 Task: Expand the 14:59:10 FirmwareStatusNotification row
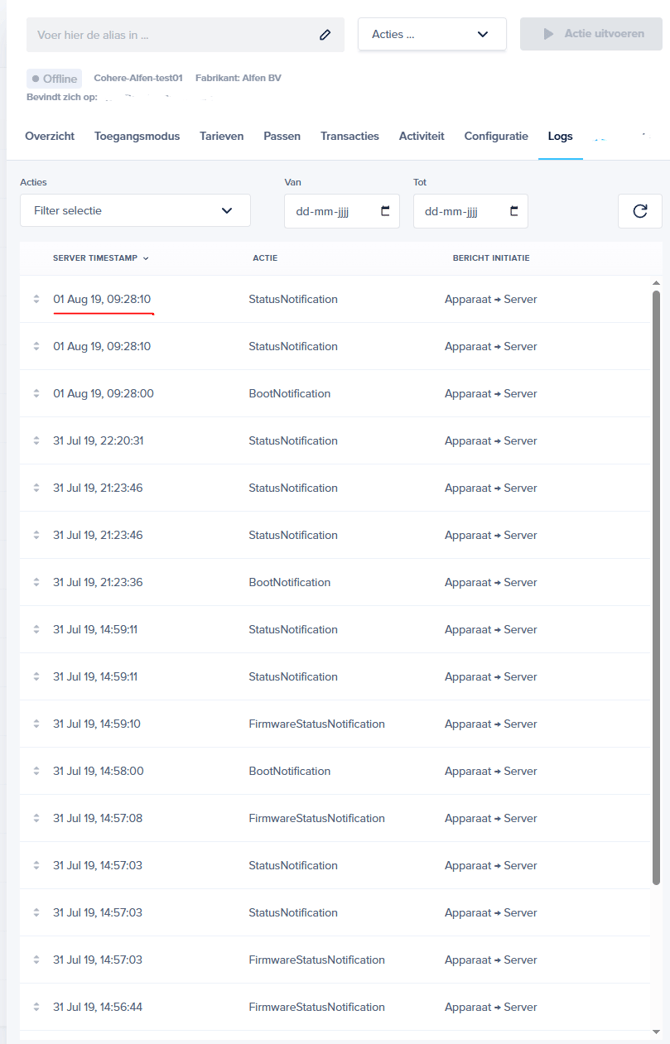tap(37, 724)
